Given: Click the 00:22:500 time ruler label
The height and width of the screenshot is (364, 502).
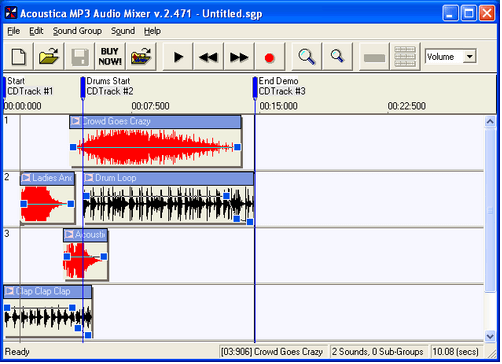Looking at the screenshot, I should point(406,106).
